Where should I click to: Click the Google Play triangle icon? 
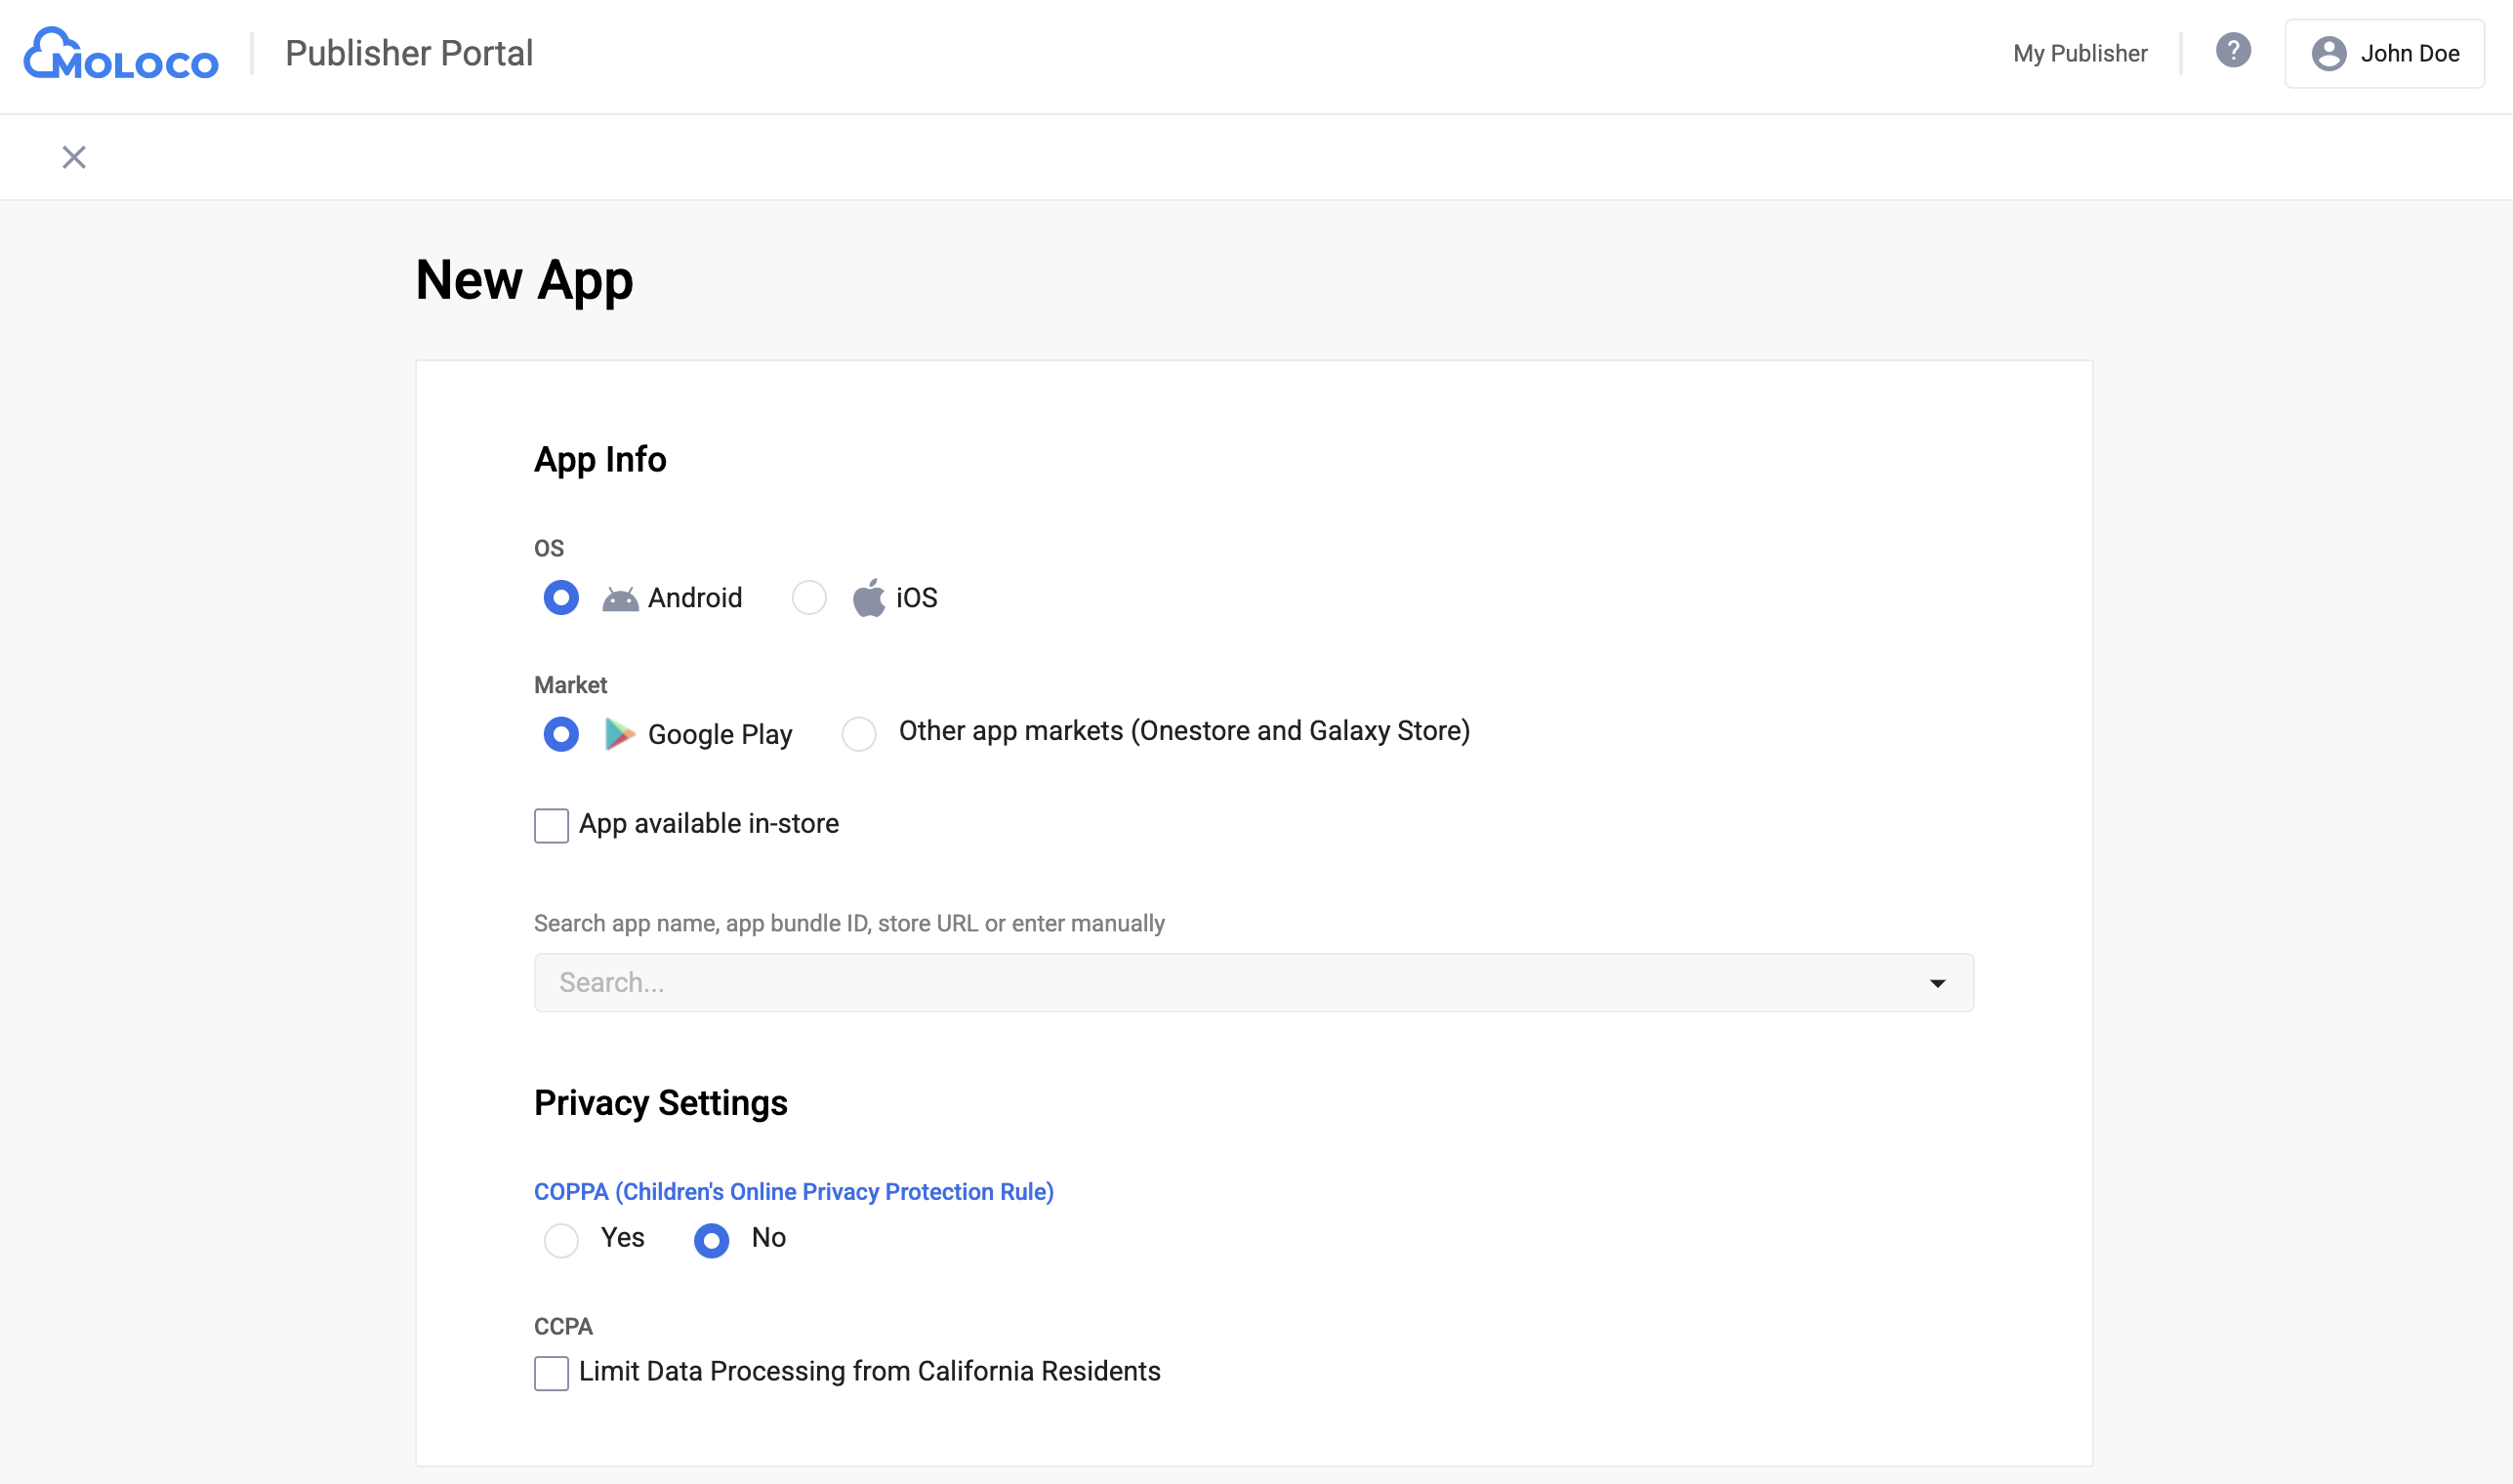click(619, 734)
